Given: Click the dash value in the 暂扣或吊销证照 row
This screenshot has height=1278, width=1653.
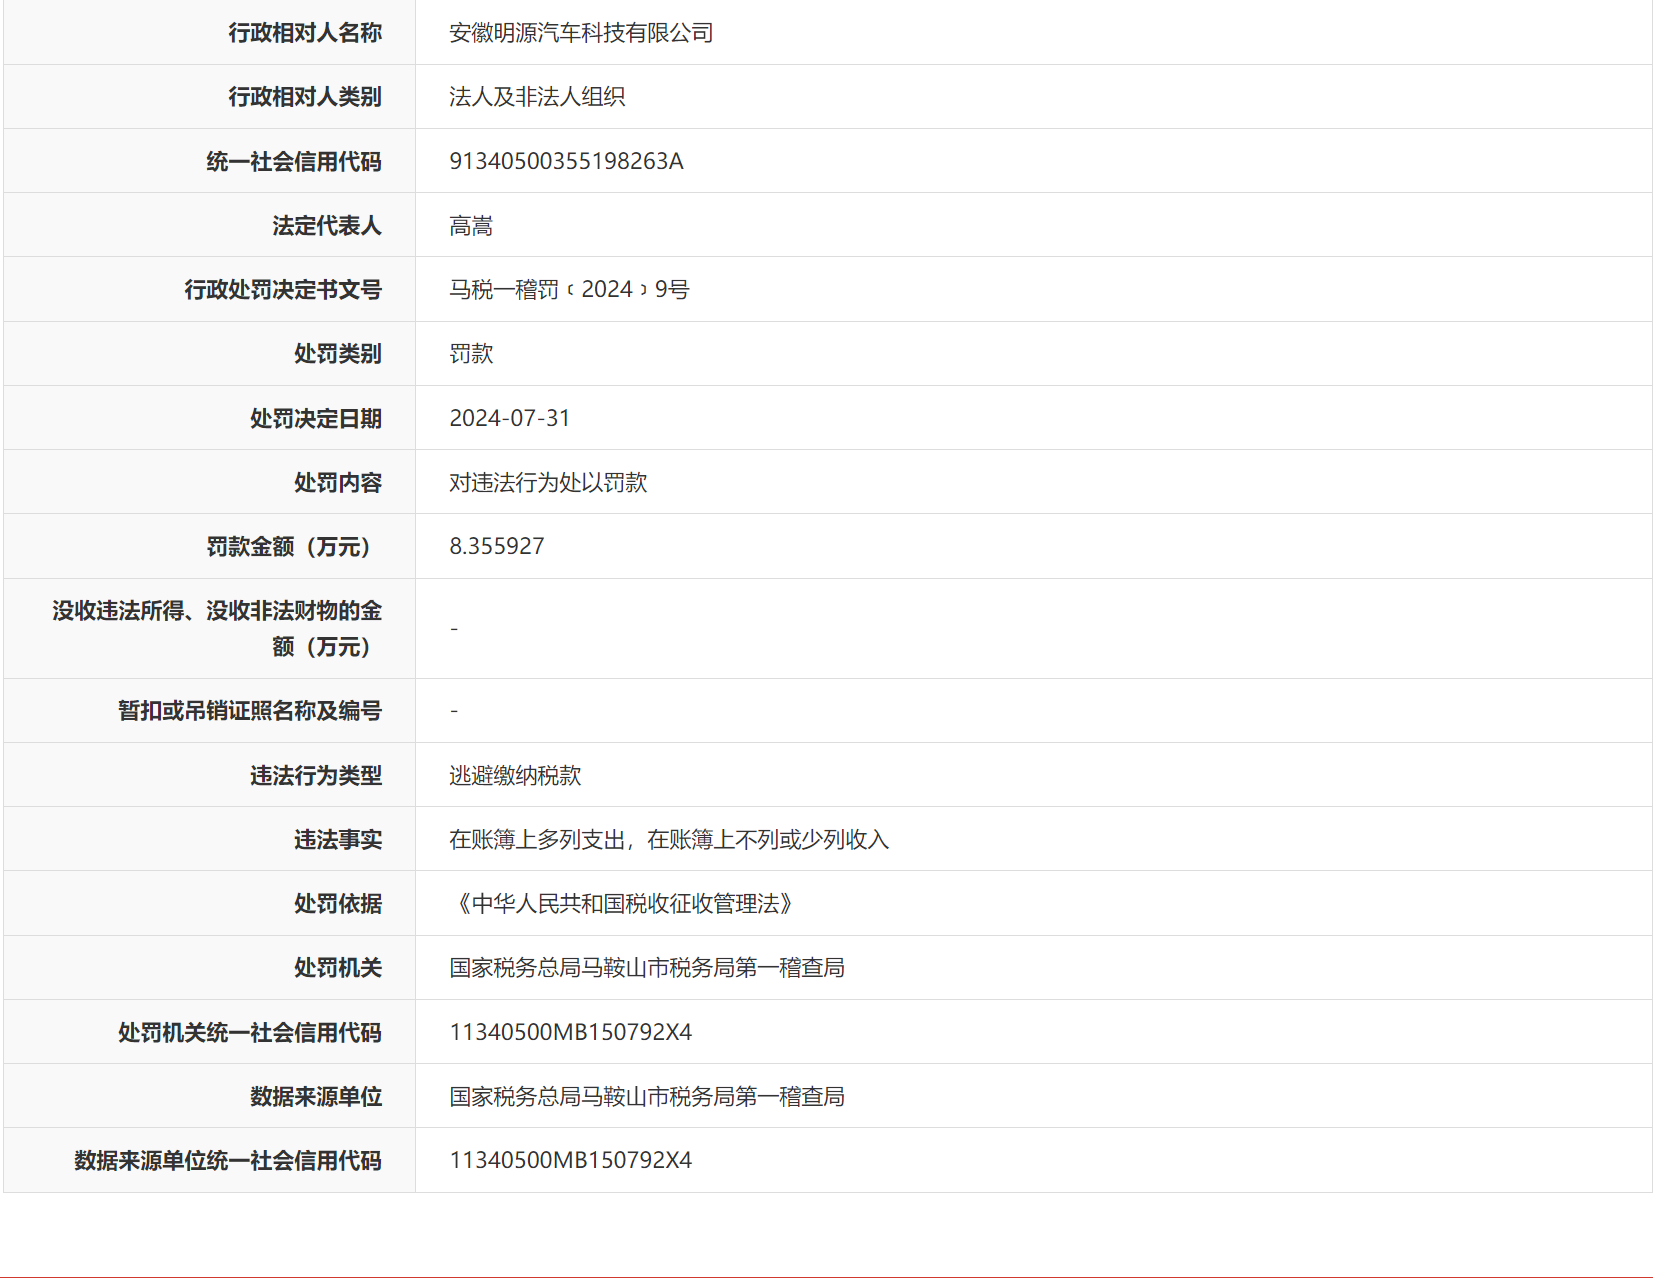Looking at the screenshot, I should (x=454, y=711).
